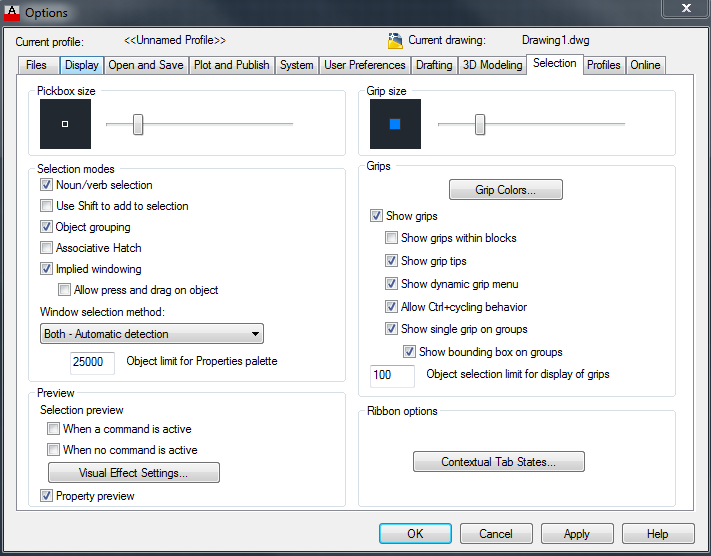711x556 pixels.
Task: Open the Online tab
Action: (x=645, y=65)
